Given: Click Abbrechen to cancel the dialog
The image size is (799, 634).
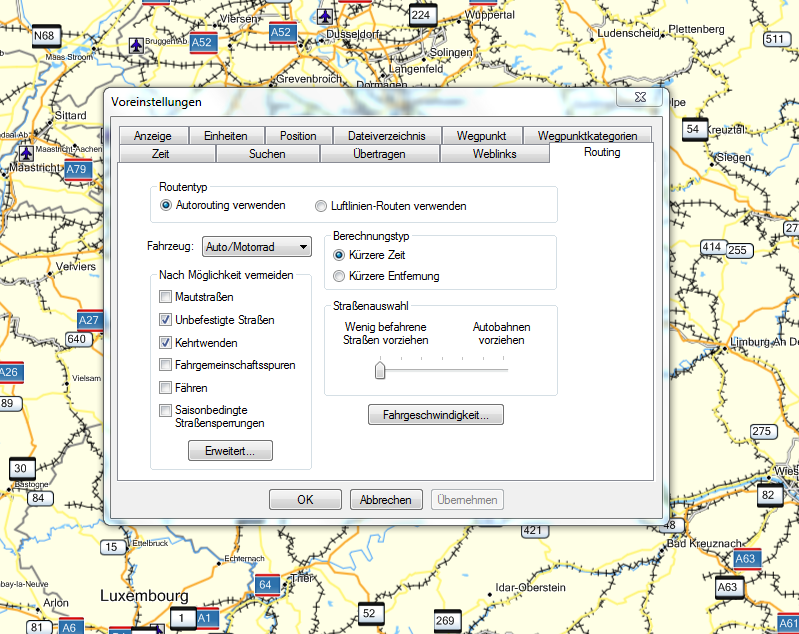Looking at the screenshot, I should click(386, 500).
